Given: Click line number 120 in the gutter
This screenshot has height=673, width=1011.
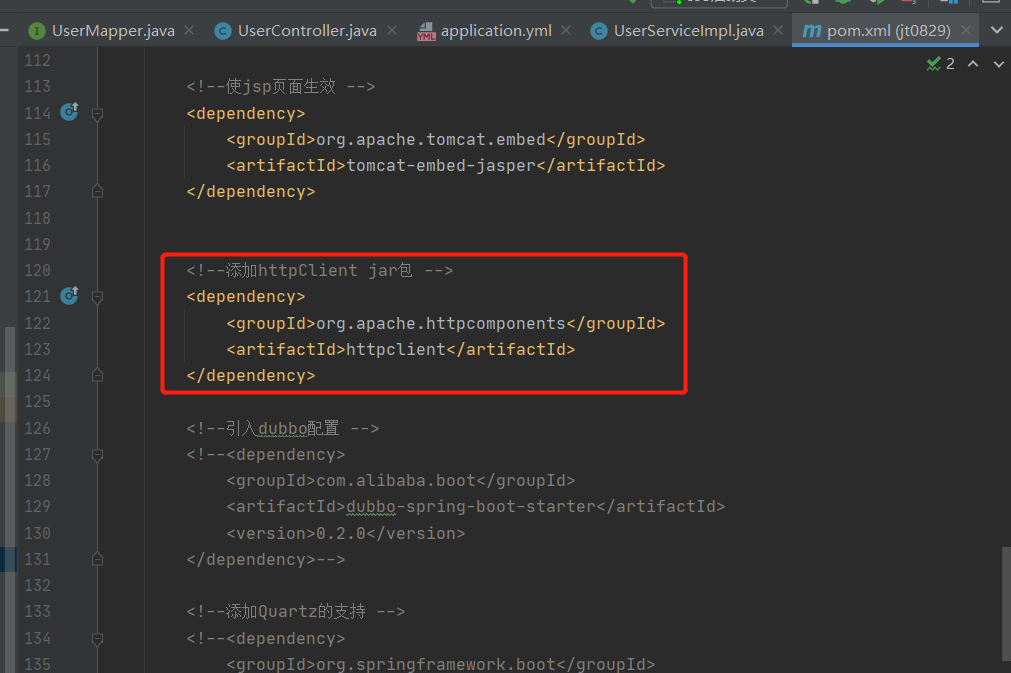Looking at the screenshot, I should pos(37,270).
